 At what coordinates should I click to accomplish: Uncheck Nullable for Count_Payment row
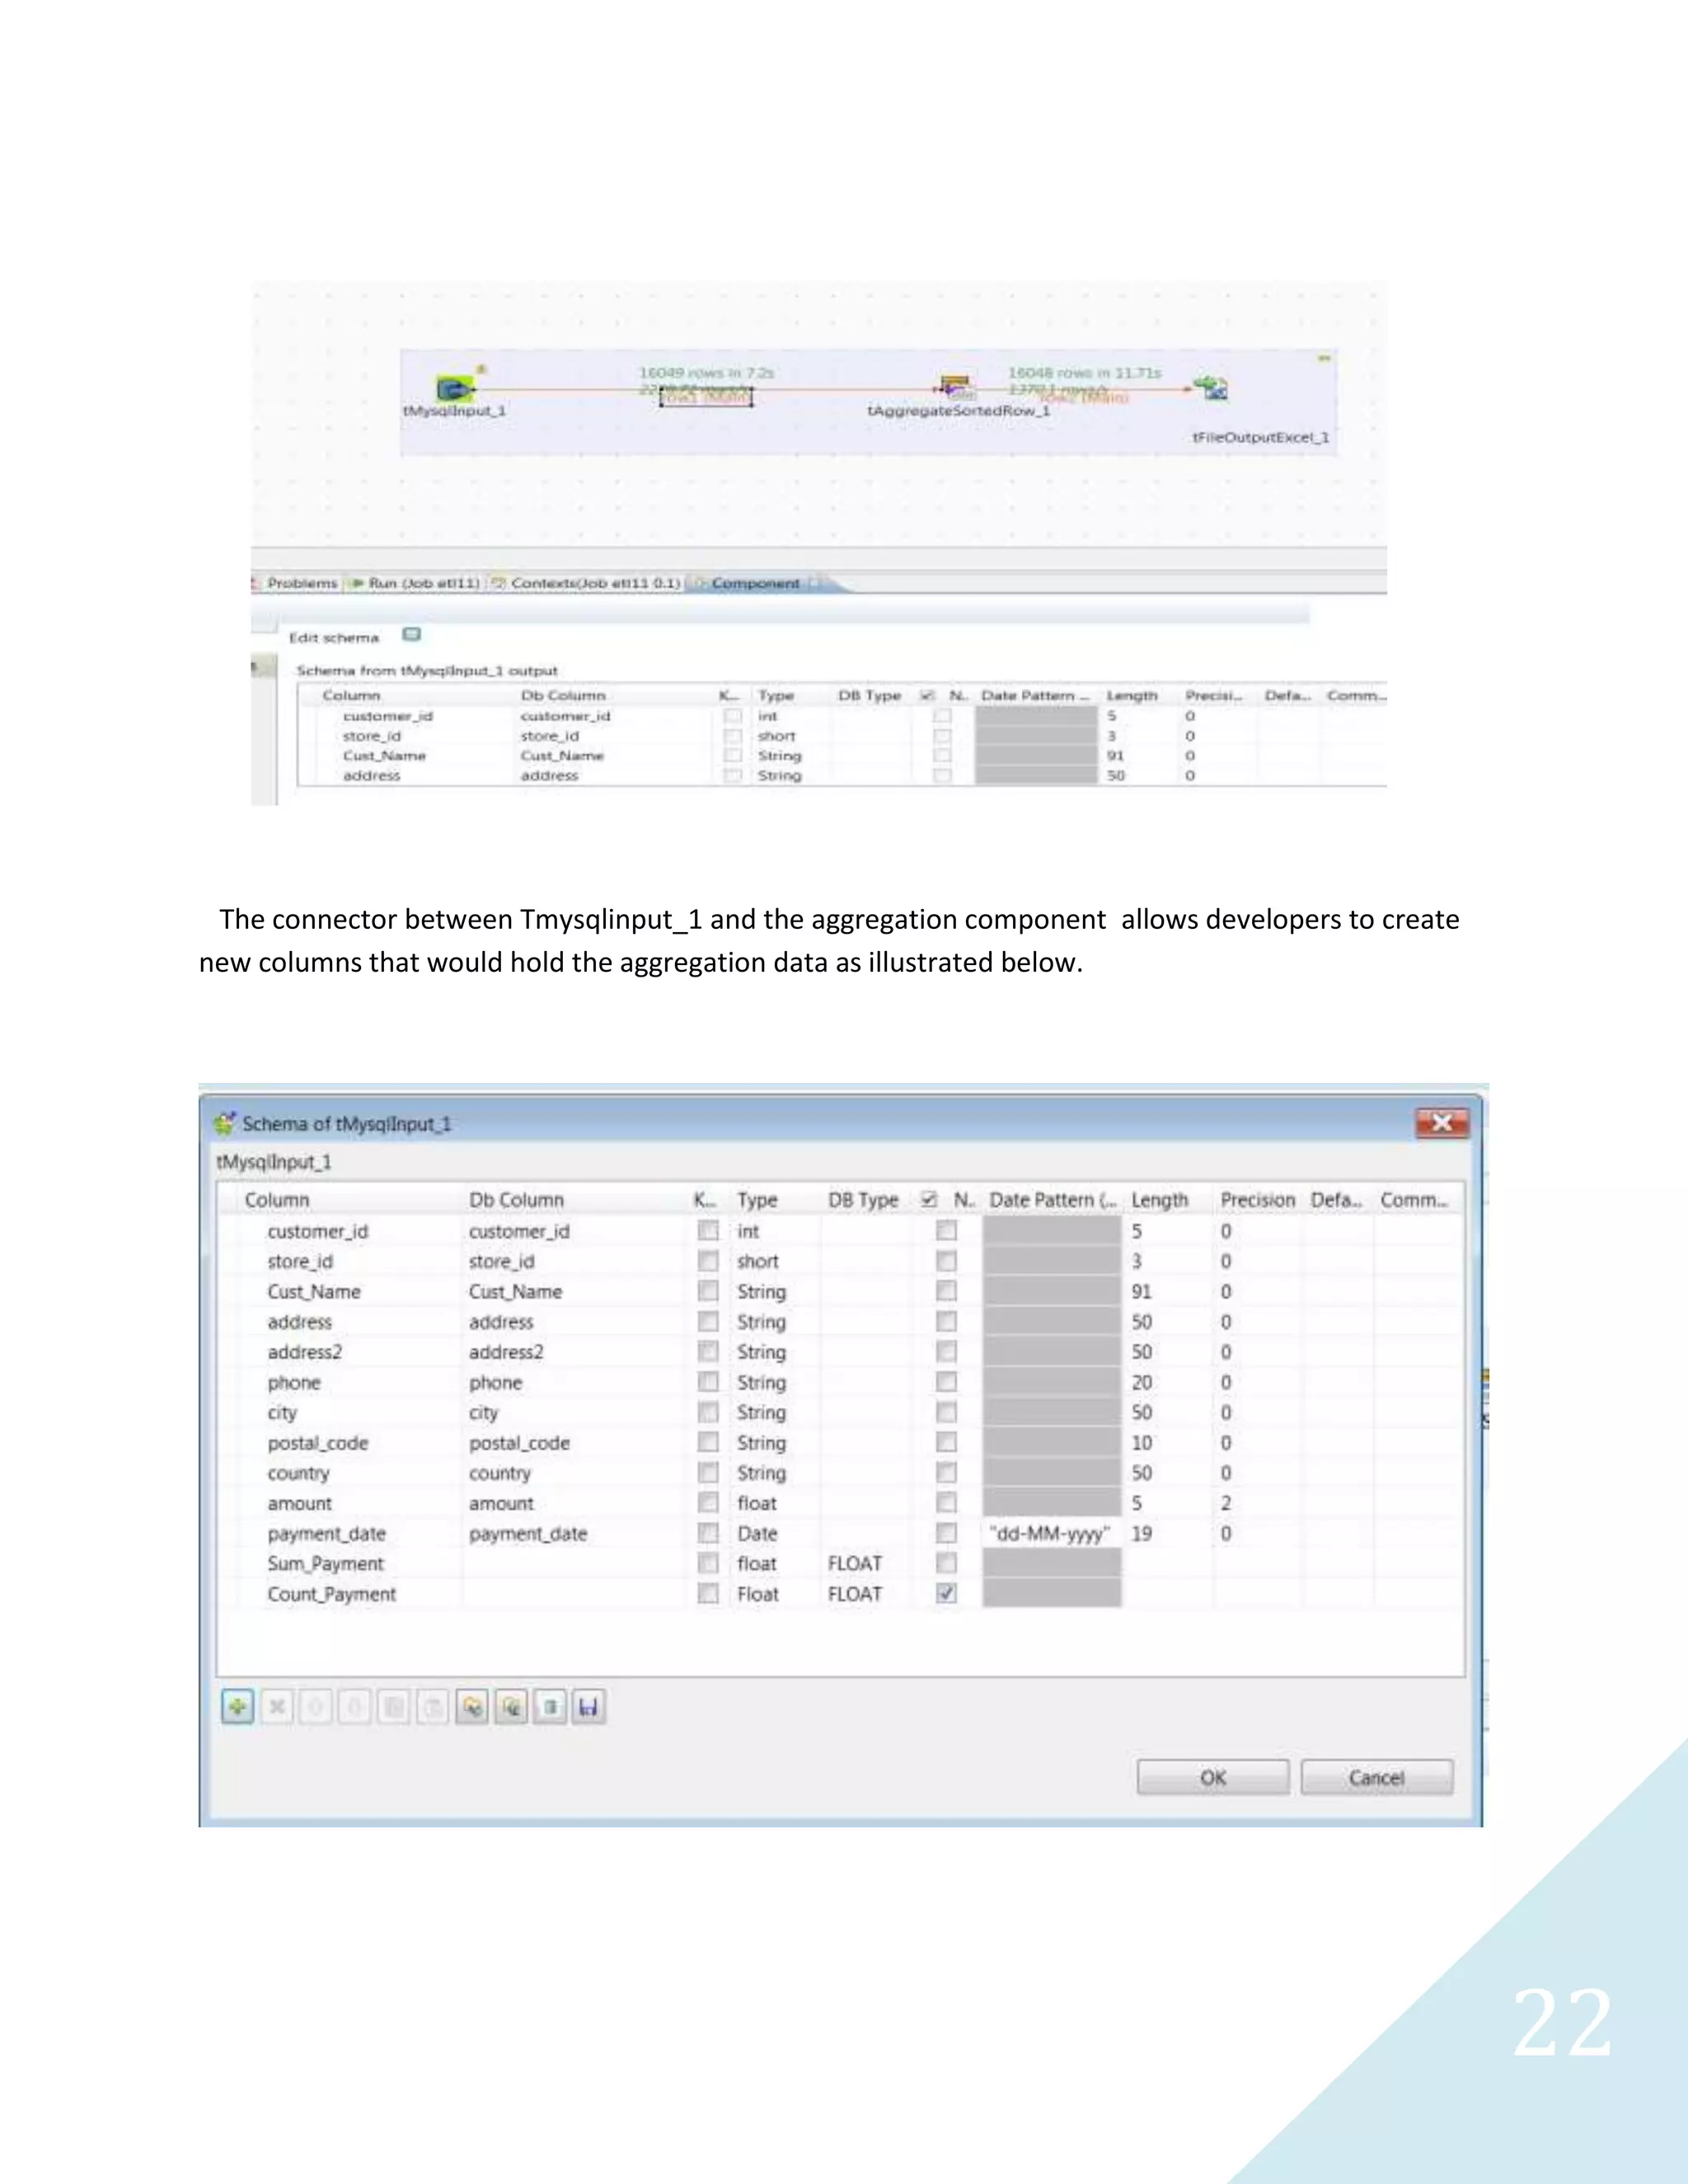(946, 1593)
